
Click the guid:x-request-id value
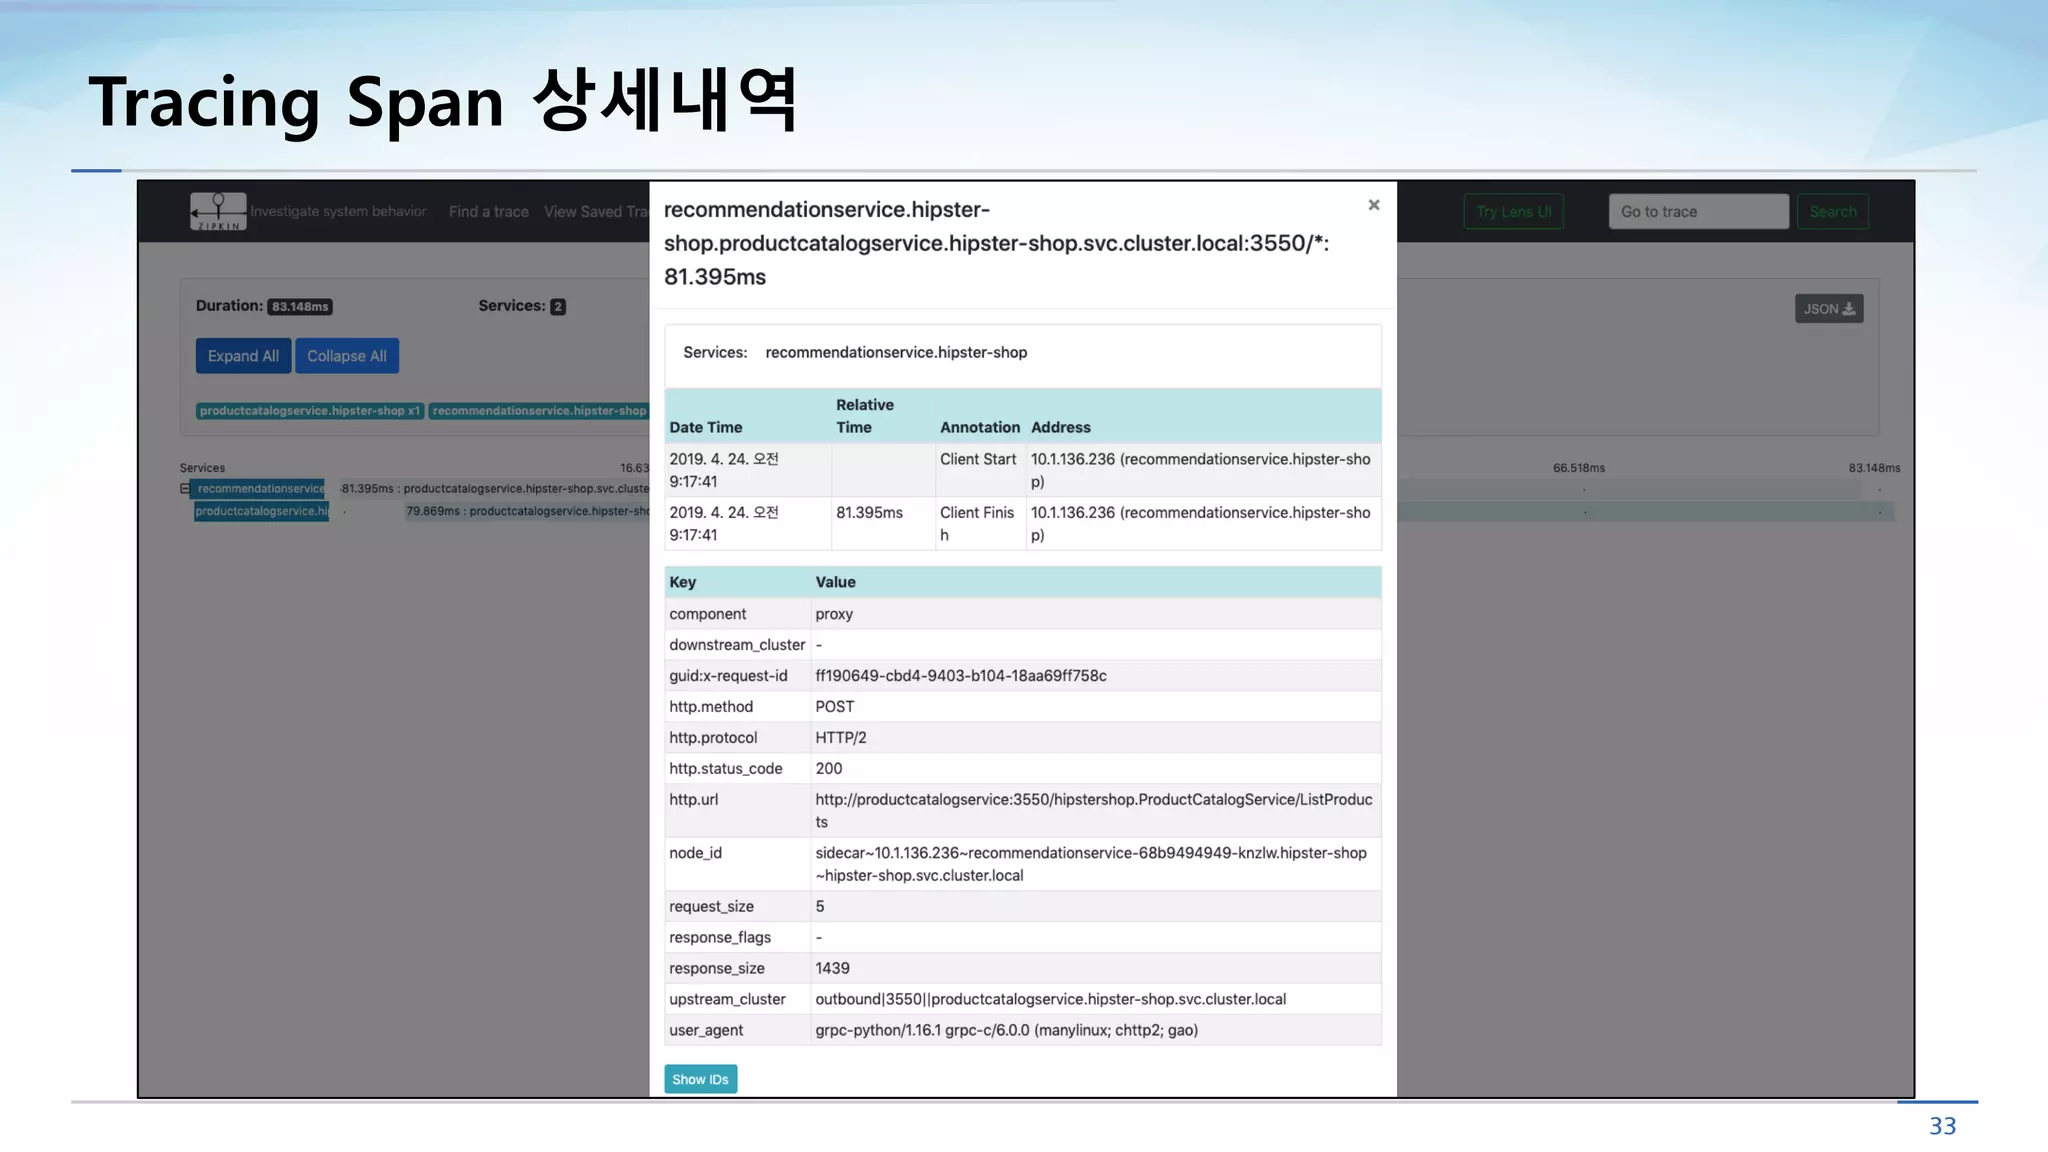(961, 676)
